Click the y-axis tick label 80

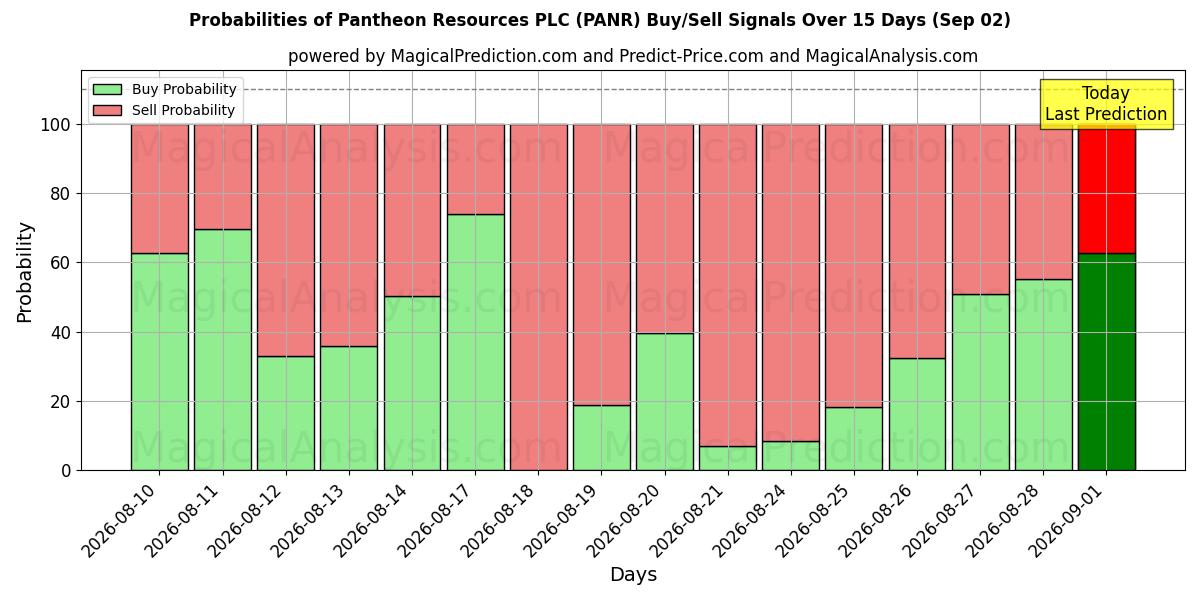tap(61, 194)
